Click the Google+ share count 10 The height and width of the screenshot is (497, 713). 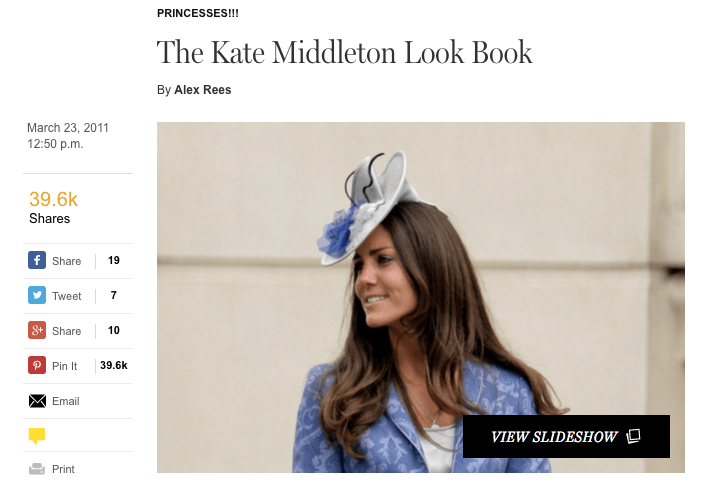coord(114,331)
